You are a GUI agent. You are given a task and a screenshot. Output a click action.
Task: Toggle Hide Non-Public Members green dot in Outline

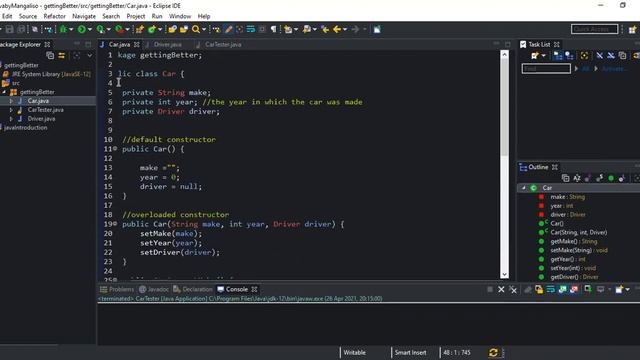(x=611, y=178)
